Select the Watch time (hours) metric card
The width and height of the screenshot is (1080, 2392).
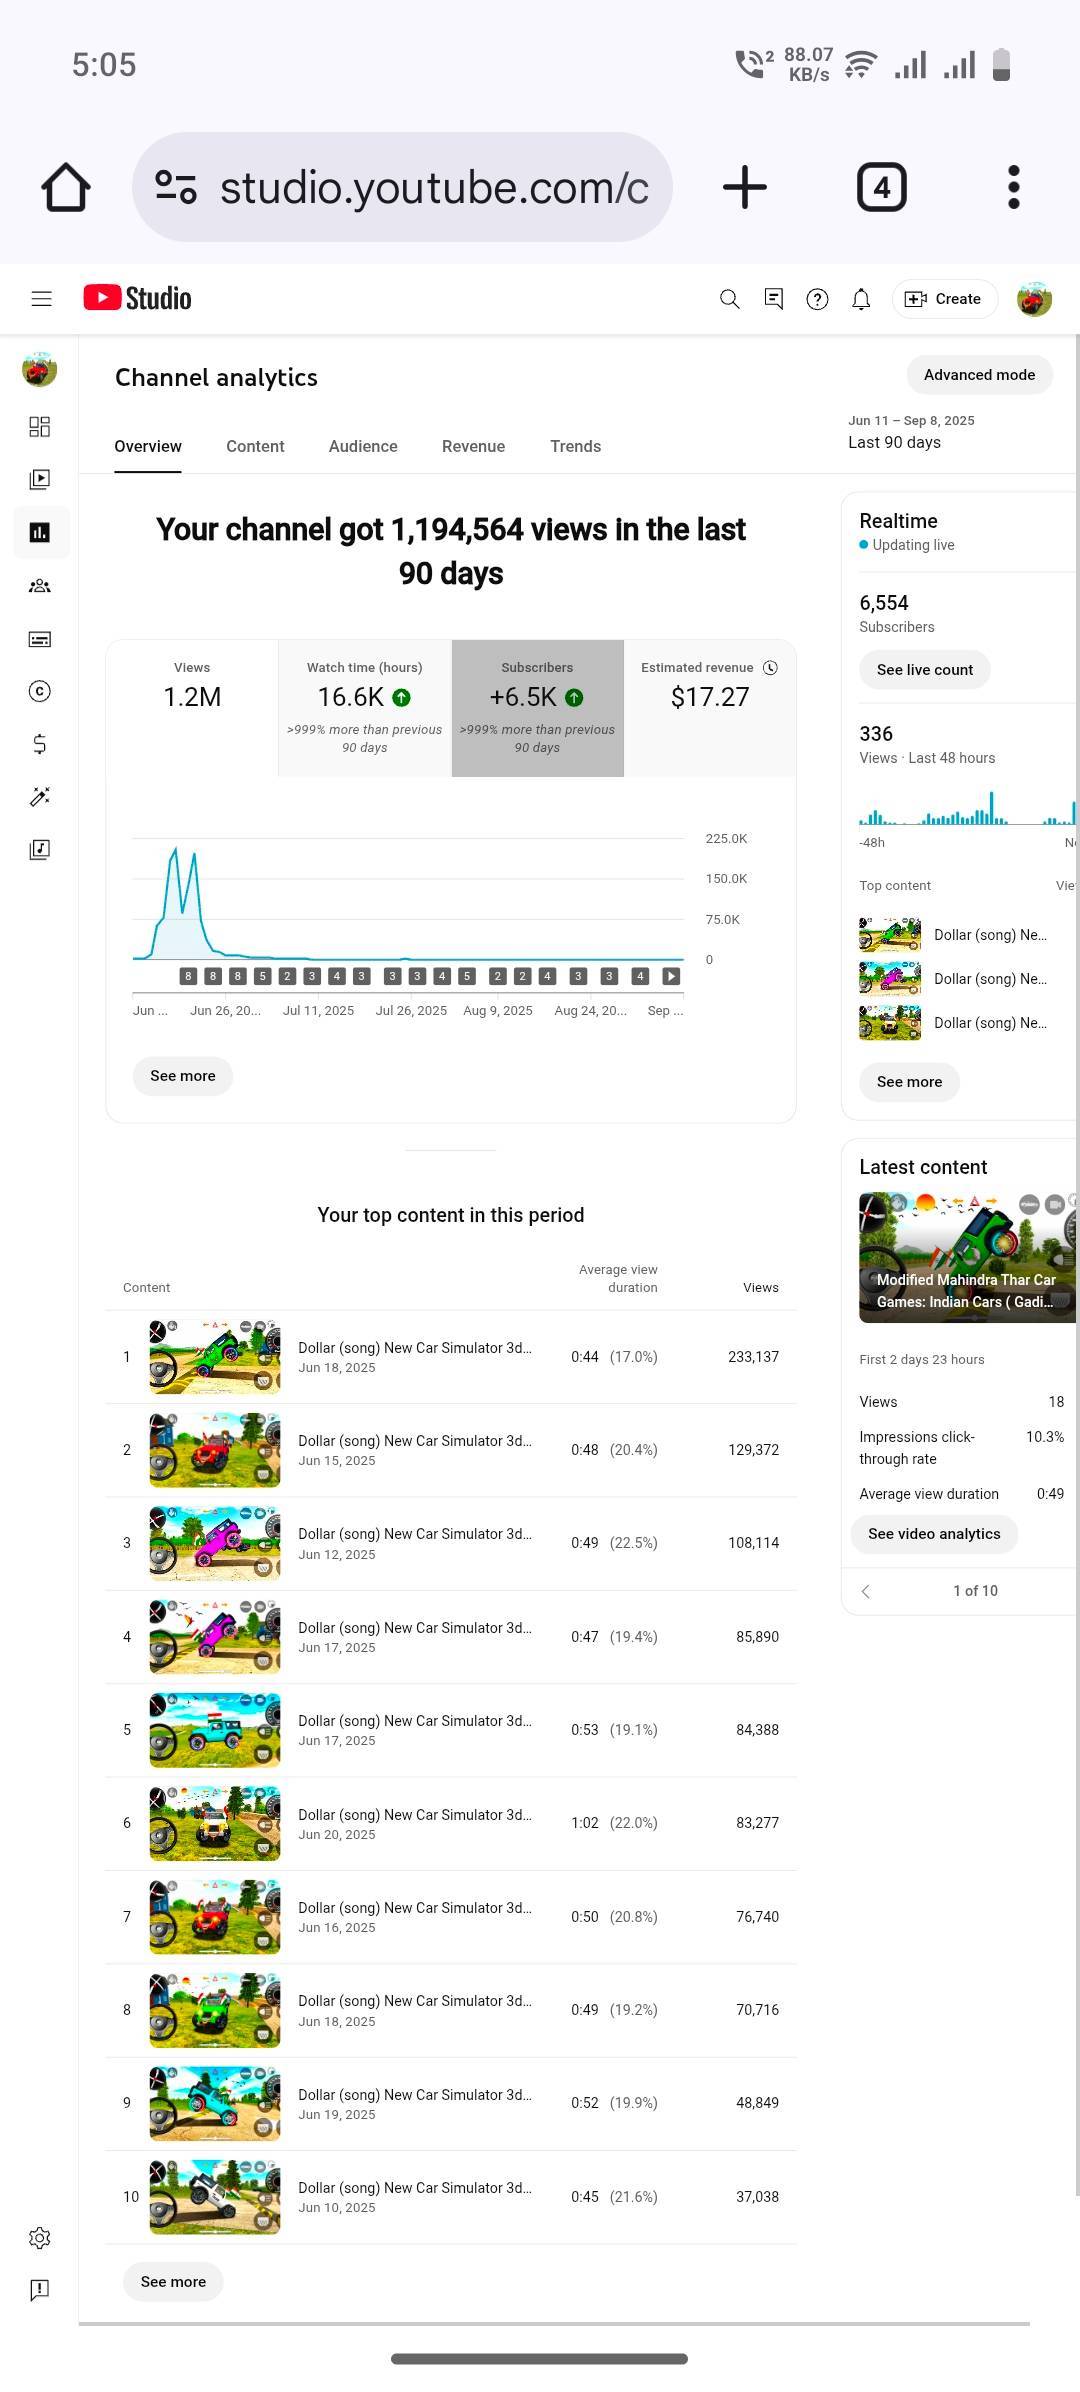tap(365, 707)
